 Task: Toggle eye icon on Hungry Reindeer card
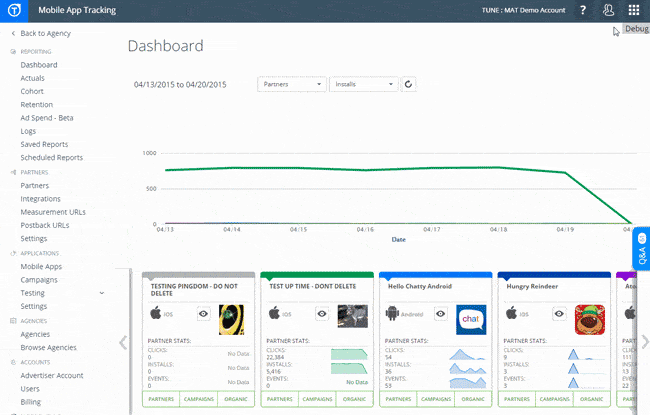click(558, 313)
